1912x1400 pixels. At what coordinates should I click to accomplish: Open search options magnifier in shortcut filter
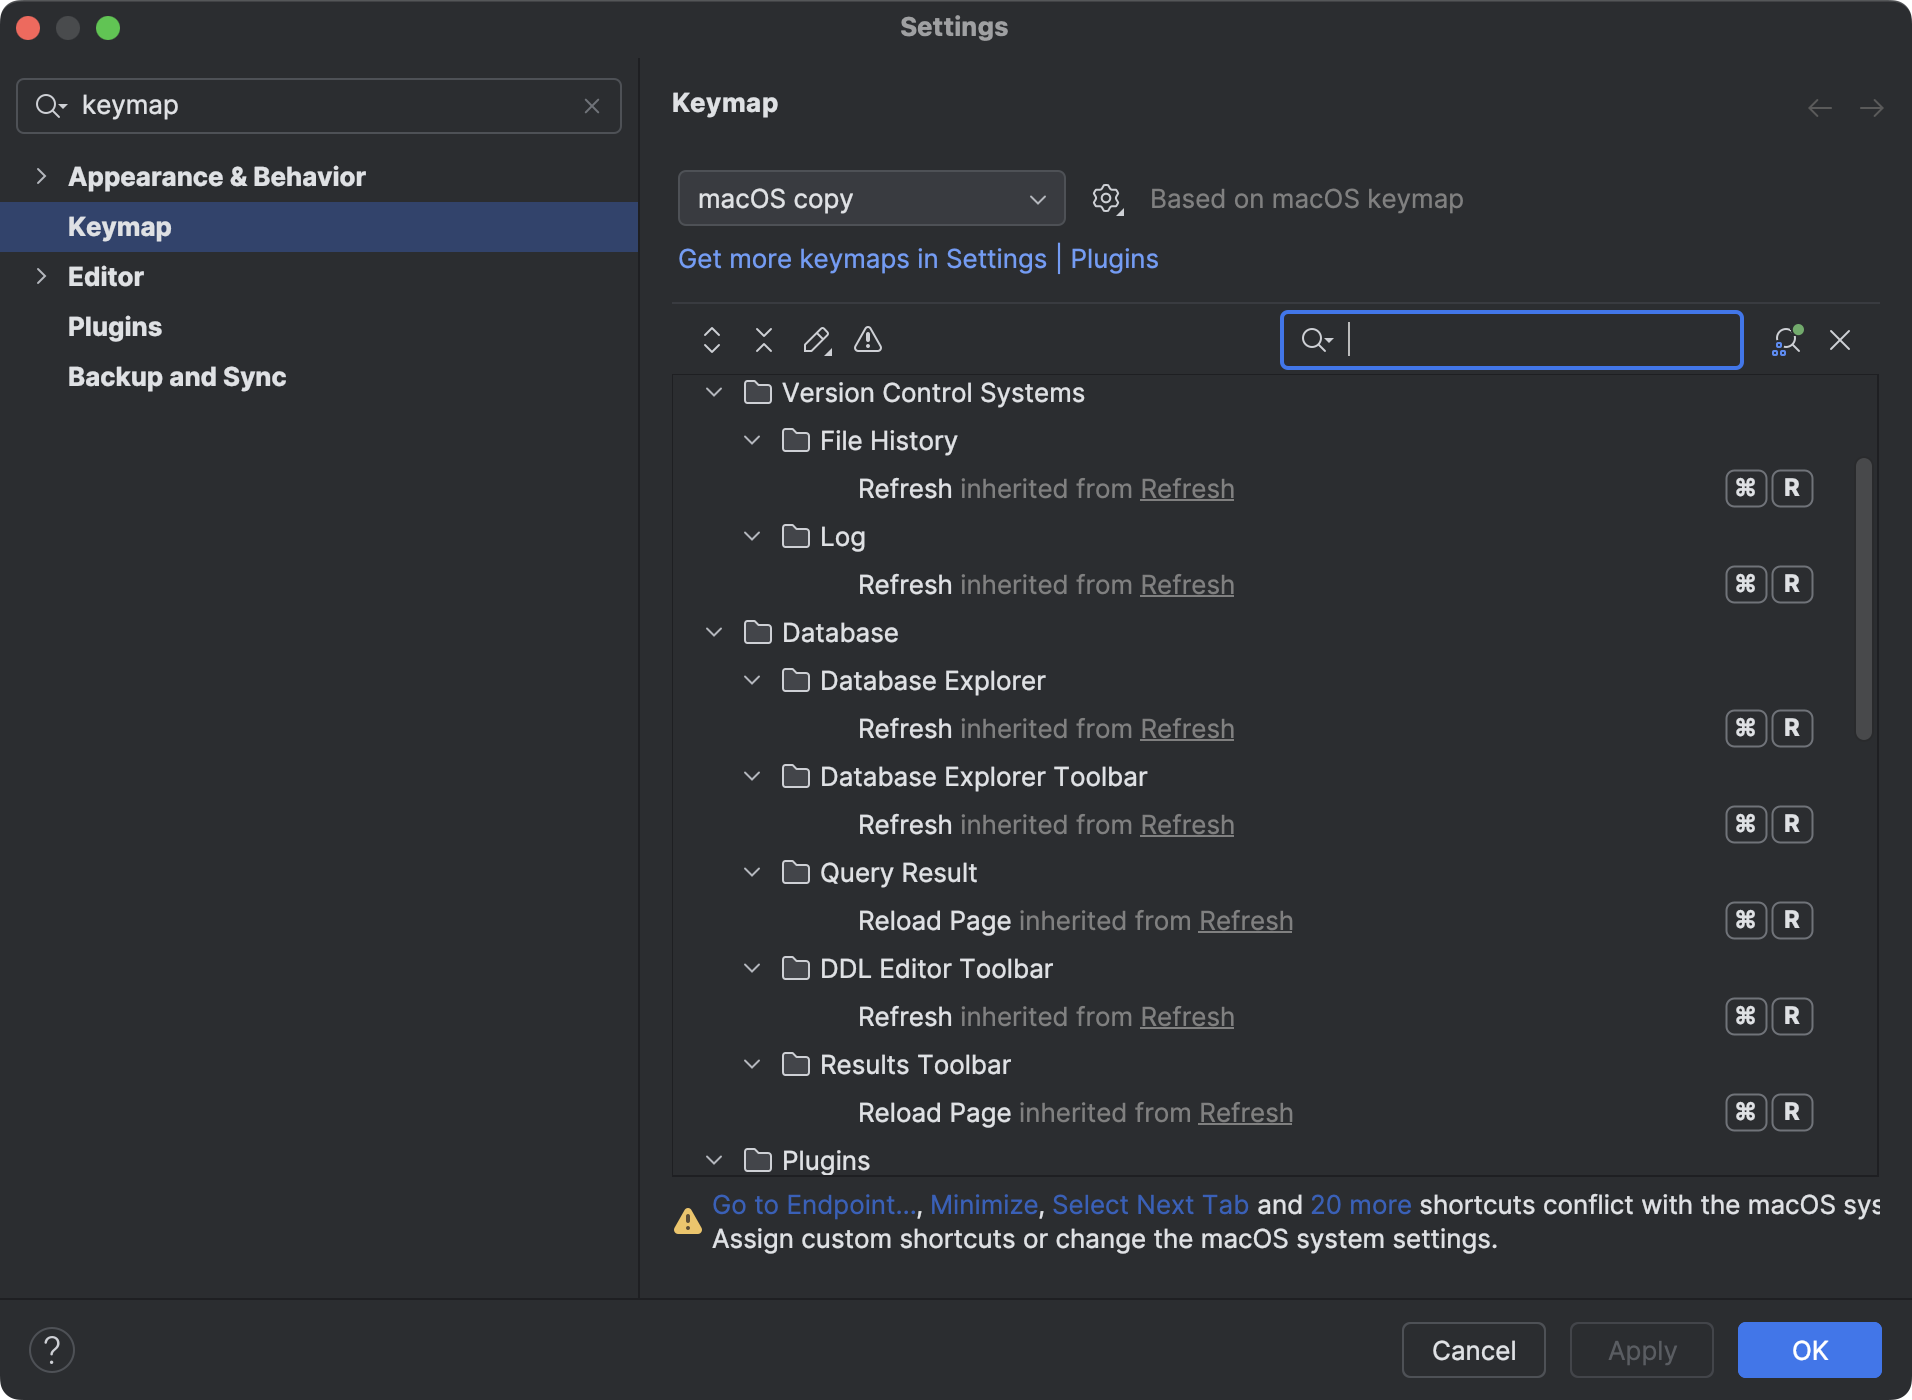coord(1317,340)
